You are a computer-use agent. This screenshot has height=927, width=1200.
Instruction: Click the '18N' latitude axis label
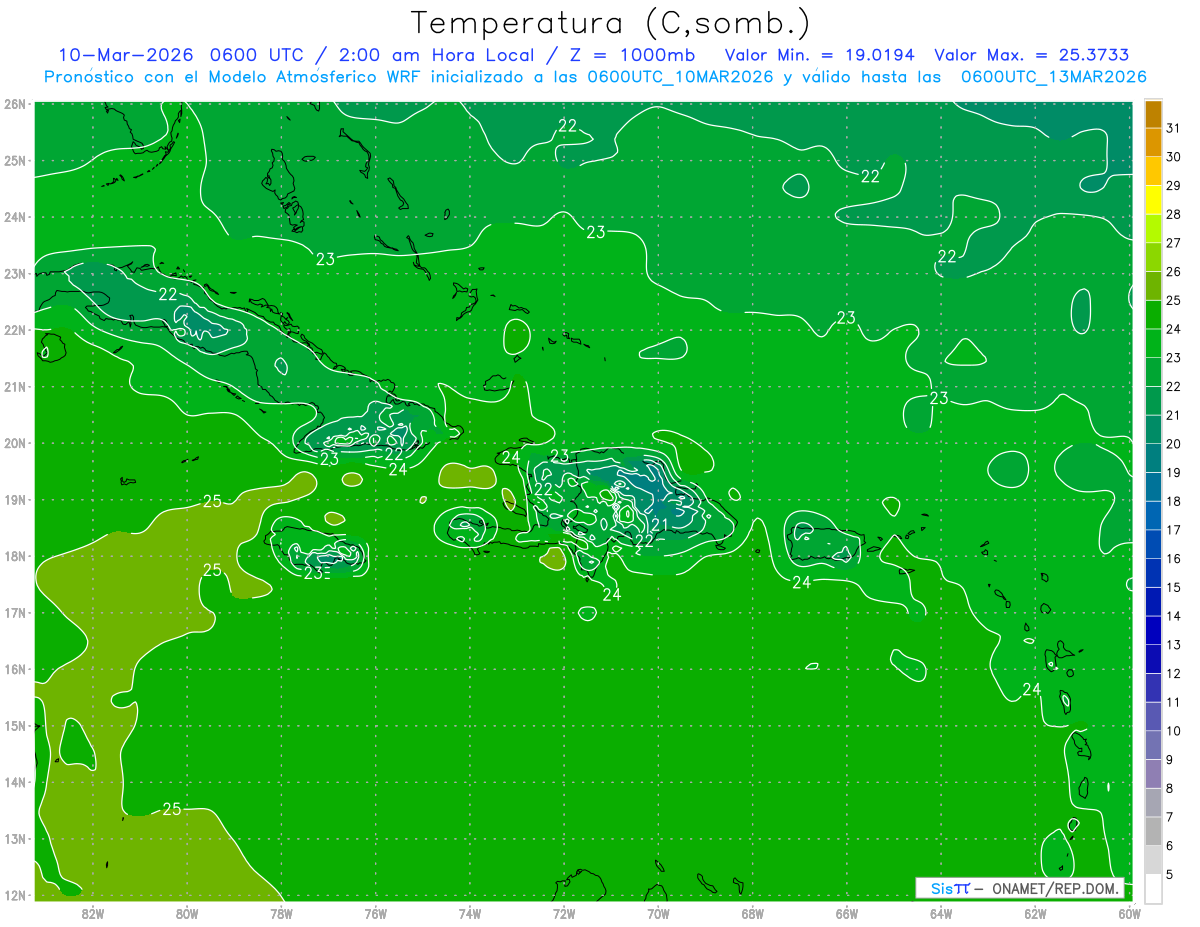pyautogui.click(x=15, y=556)
